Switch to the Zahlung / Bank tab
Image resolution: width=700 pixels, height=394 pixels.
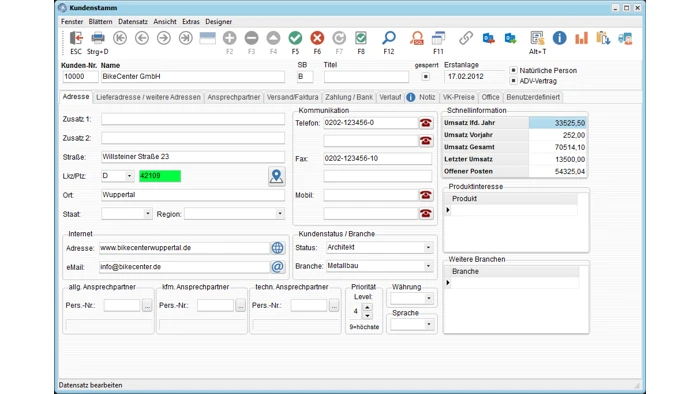tap(349, 97)
